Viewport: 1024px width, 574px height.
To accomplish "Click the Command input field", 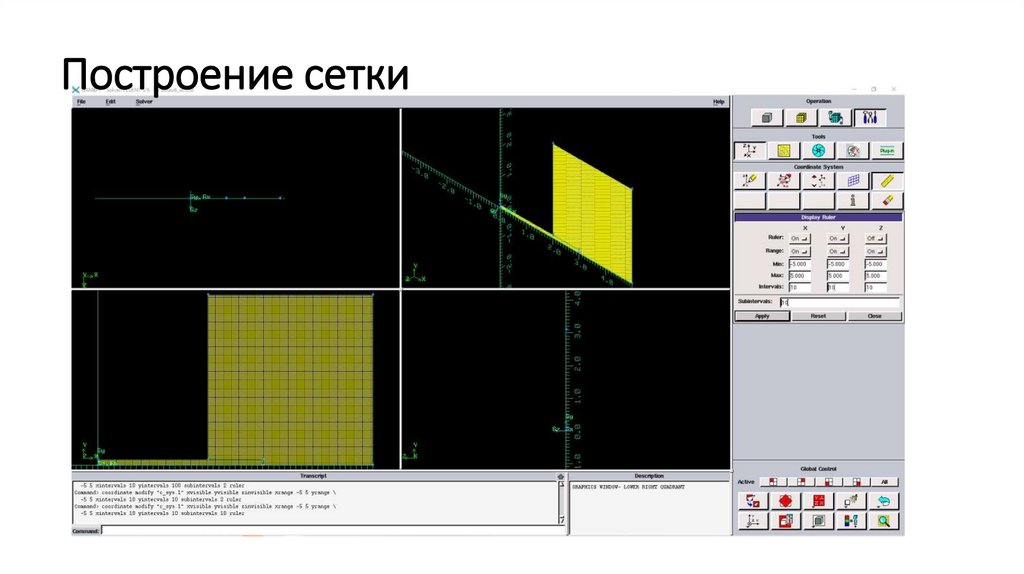I will (x=333, y=531).
